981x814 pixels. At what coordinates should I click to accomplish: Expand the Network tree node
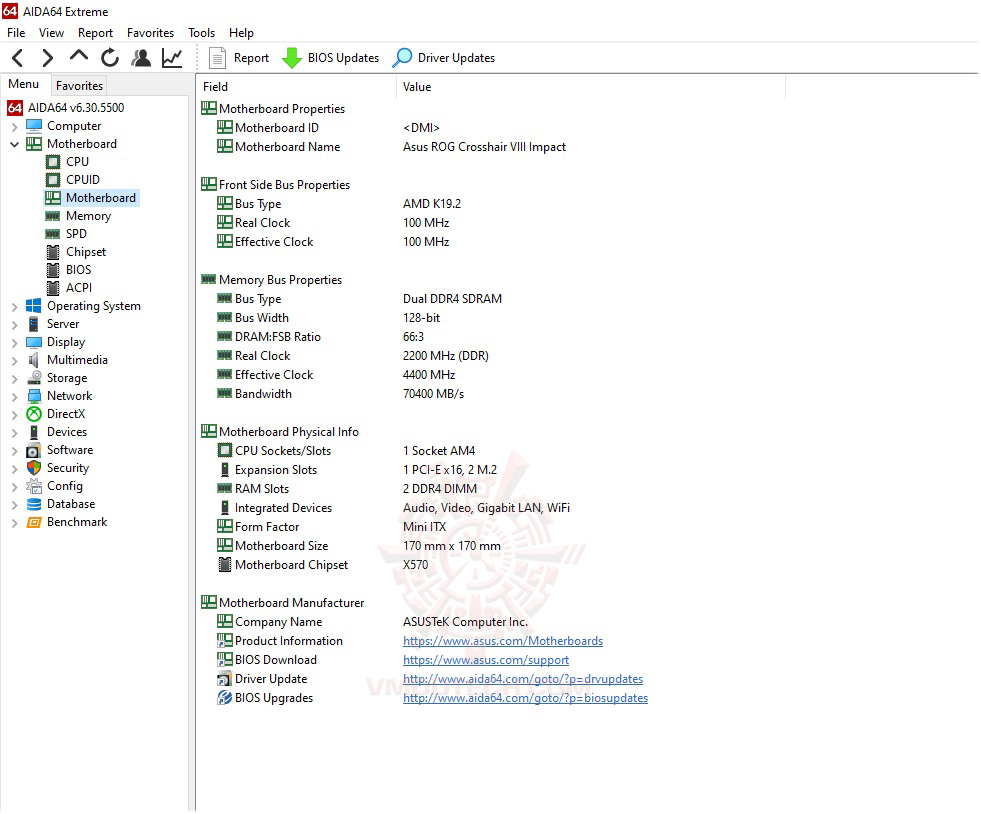[x=14, y=397]
